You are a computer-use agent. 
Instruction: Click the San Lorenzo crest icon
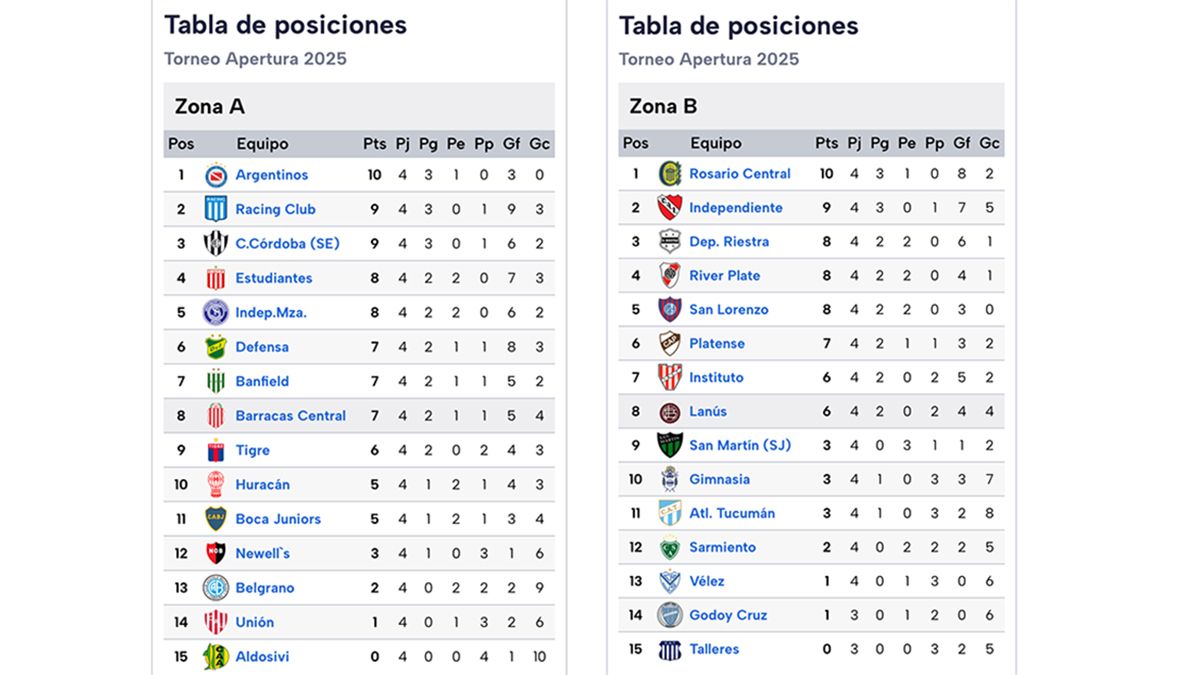[670, 310]
